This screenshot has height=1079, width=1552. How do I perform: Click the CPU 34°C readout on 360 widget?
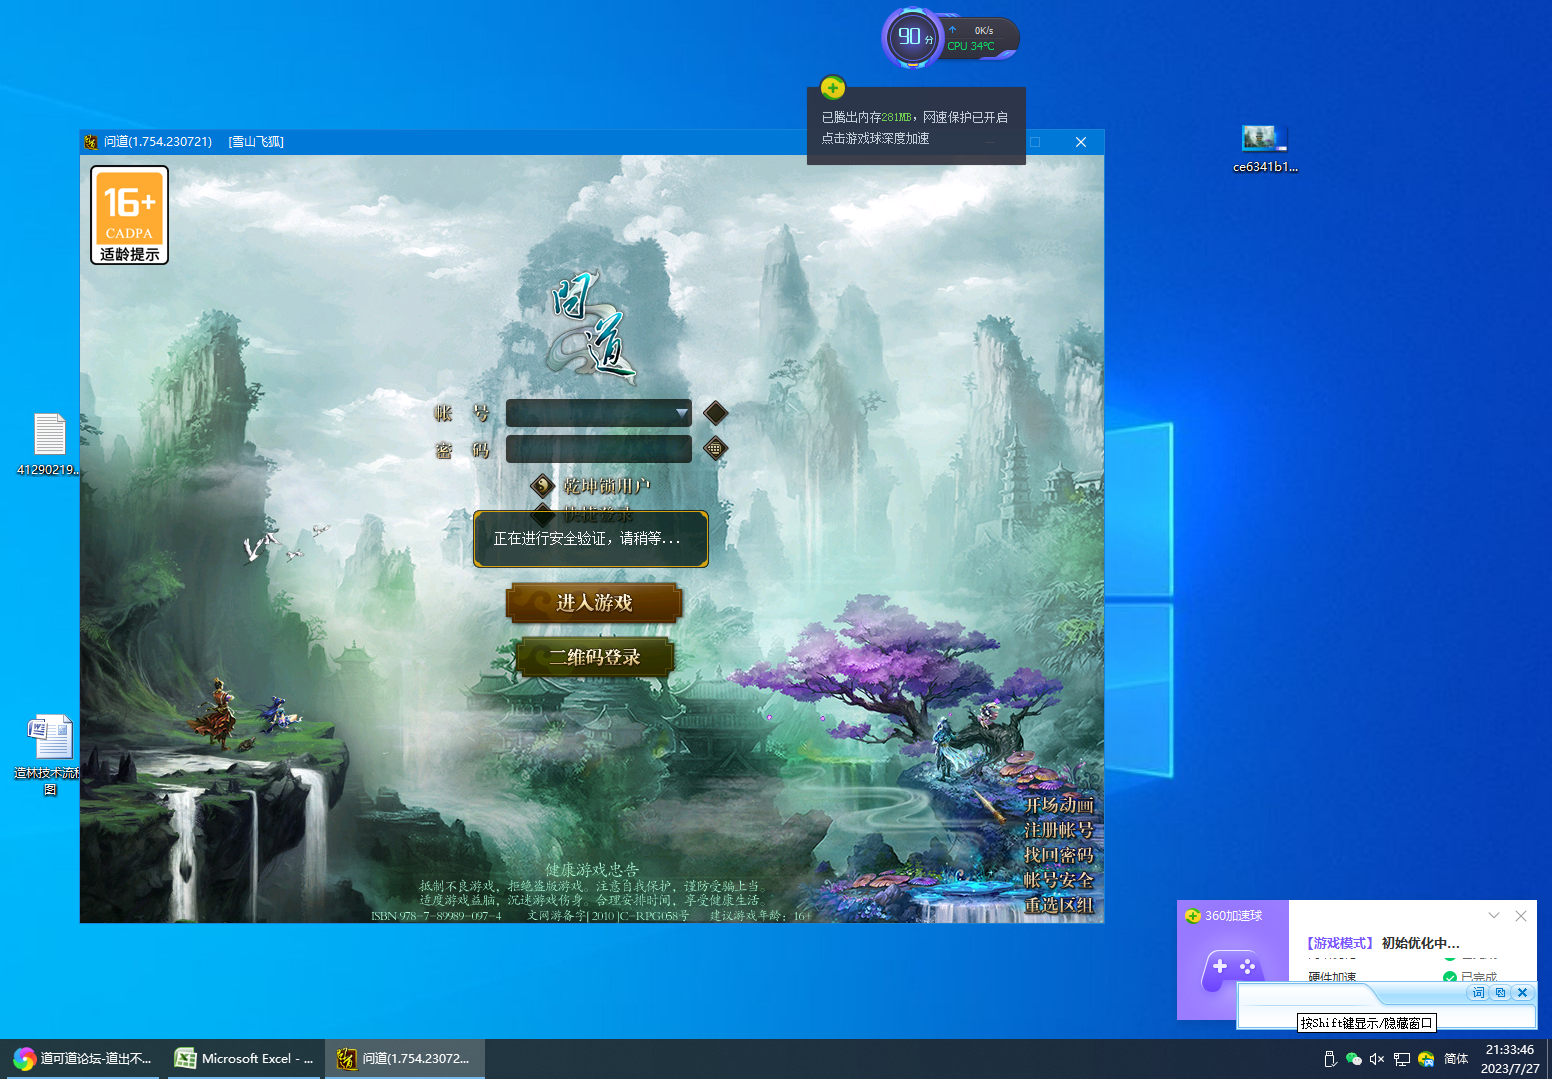click(x=971, y=46)
